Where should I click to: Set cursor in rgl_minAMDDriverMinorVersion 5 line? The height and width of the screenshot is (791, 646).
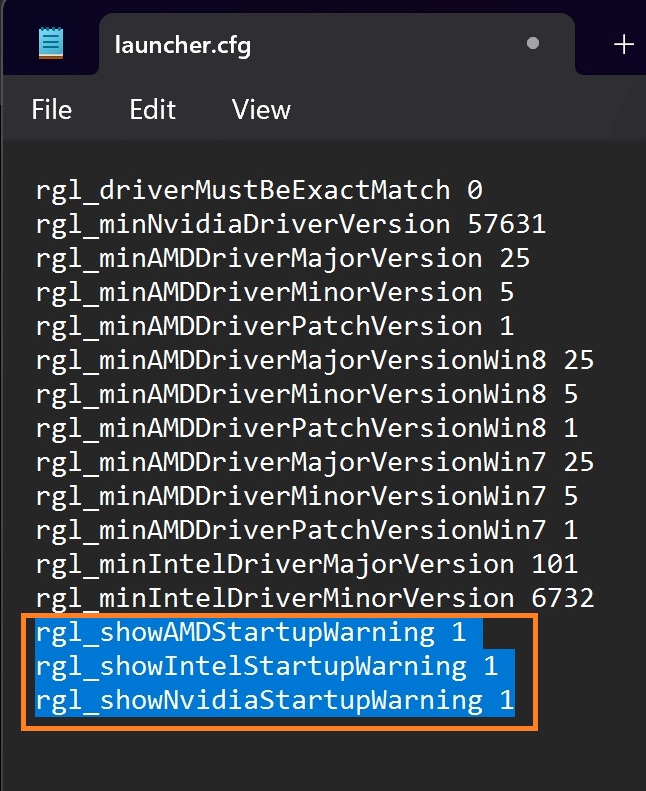pos(274,292)
